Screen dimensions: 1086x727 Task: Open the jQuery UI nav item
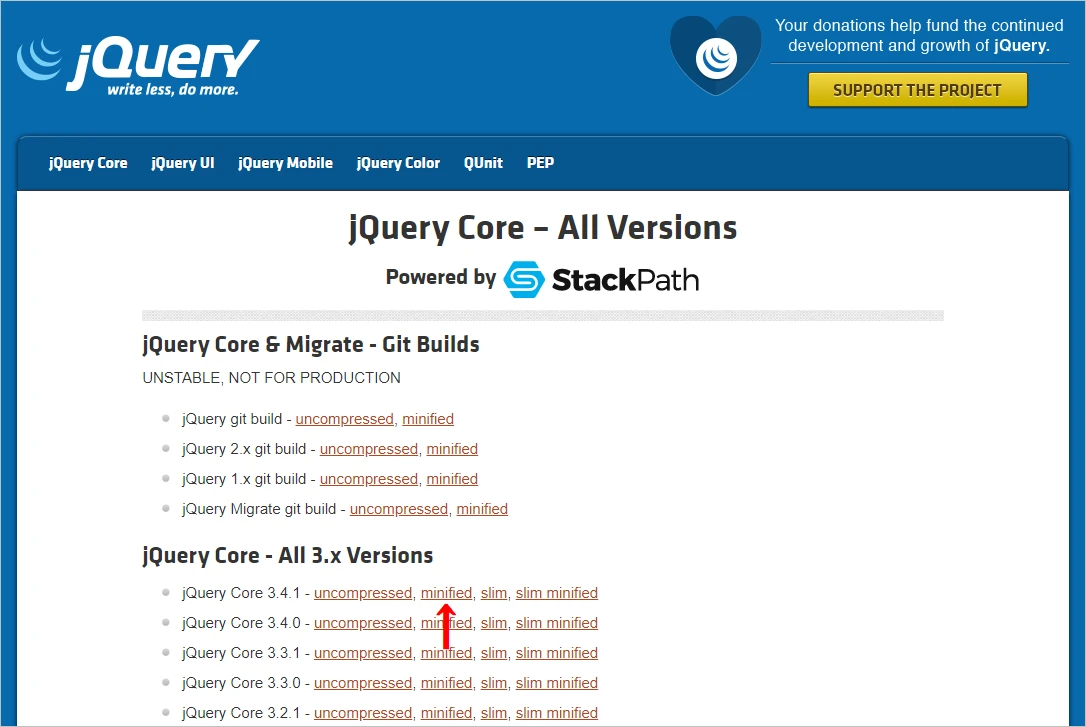[183, 163]
